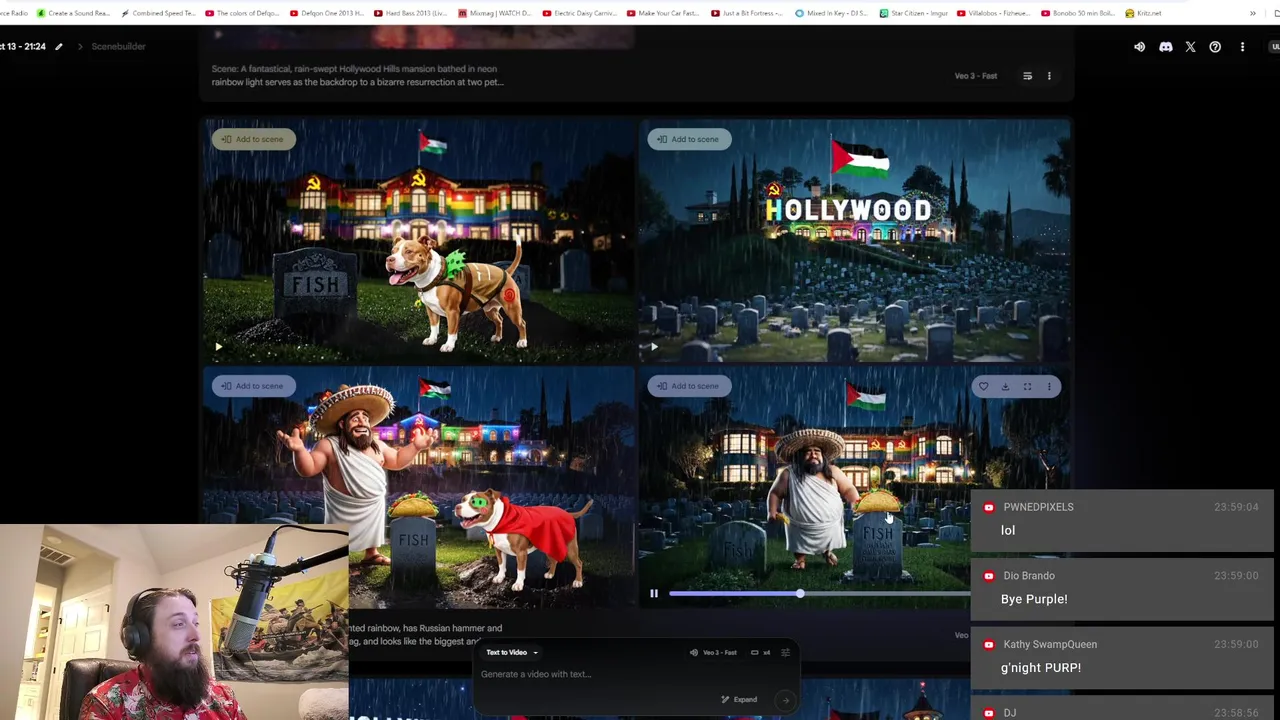Click Kathy SwampQueen's g'night PURP! message
Viewport: 1280px width, 720px height.
(x=1120, y=657)
